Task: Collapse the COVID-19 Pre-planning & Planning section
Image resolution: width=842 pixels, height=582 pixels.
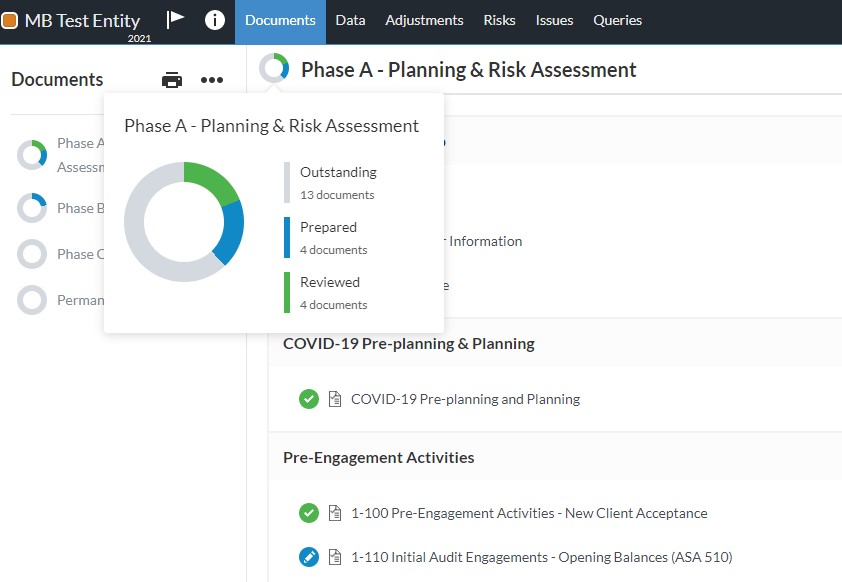Action: (408, 343)
